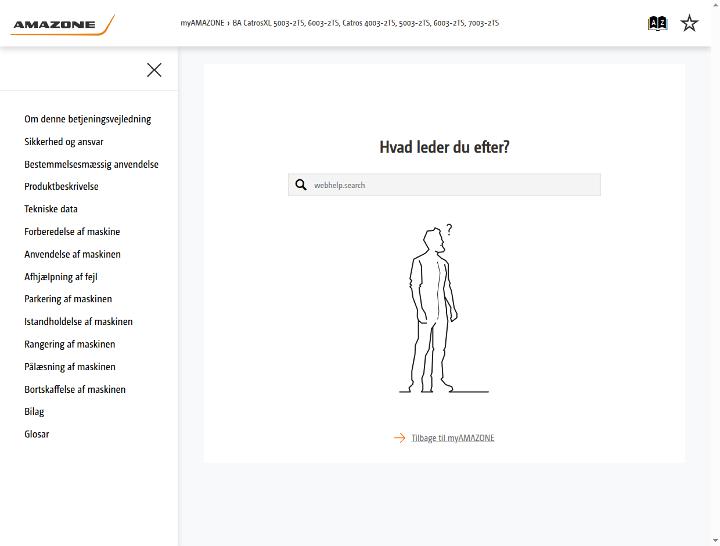Click myAMAZONE in the breadcrumb
The width and height of the screenshot is (720, 546).
tap(202, 23)
